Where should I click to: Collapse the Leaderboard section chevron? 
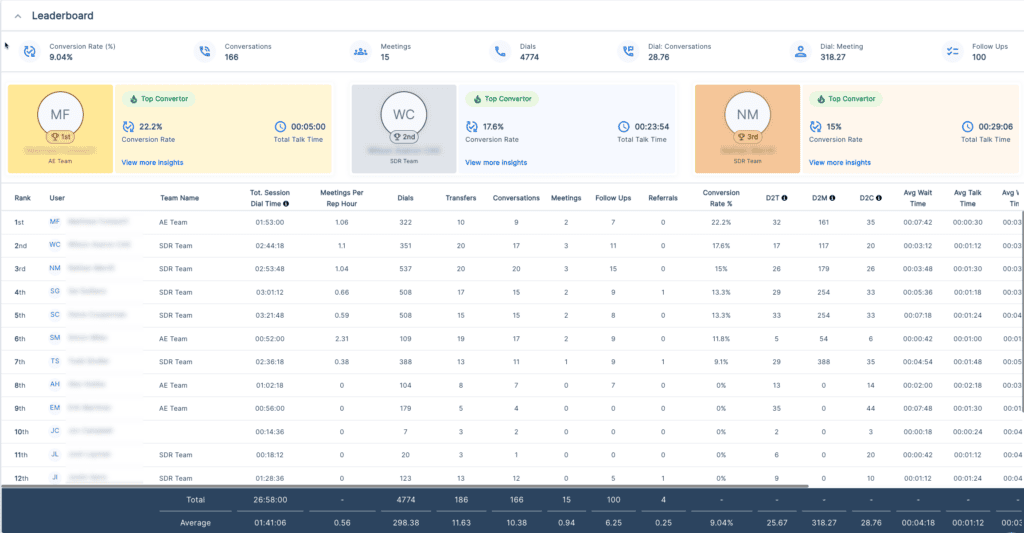pyautogui.click(x=18, y=16)
